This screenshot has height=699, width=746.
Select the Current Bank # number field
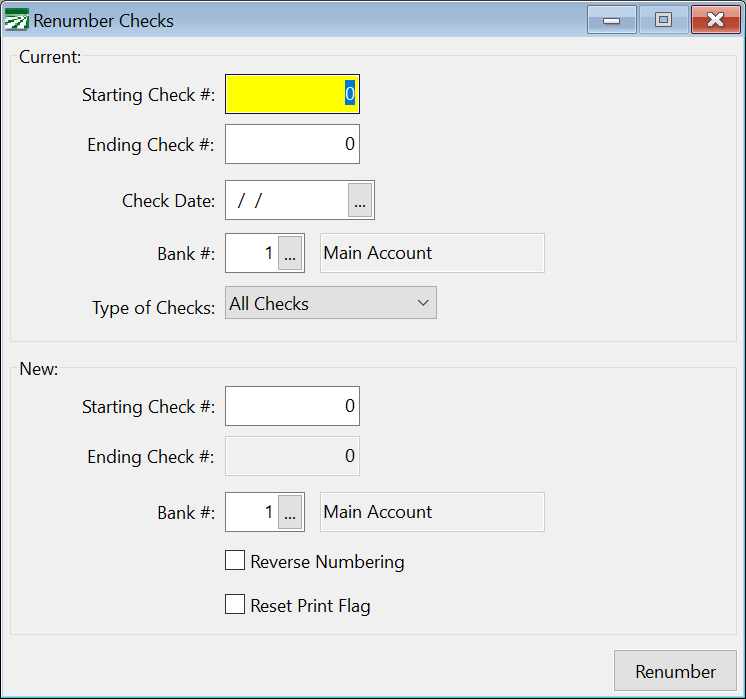pyautogui.click(x=251, y=254)
